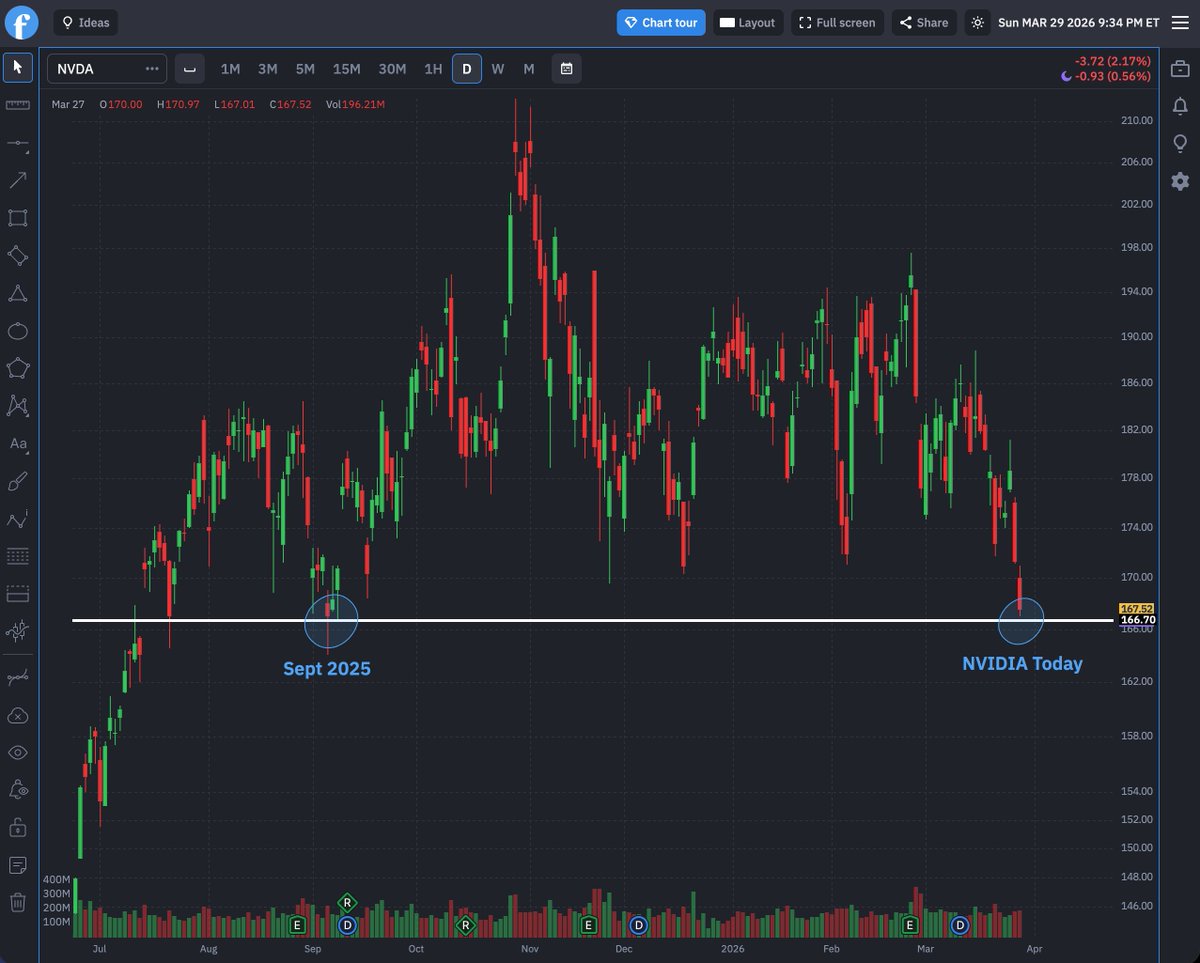Viewport: 1200px width, 963px height.
Task: Select the W weekly timeframe
Action: point(498,69)
